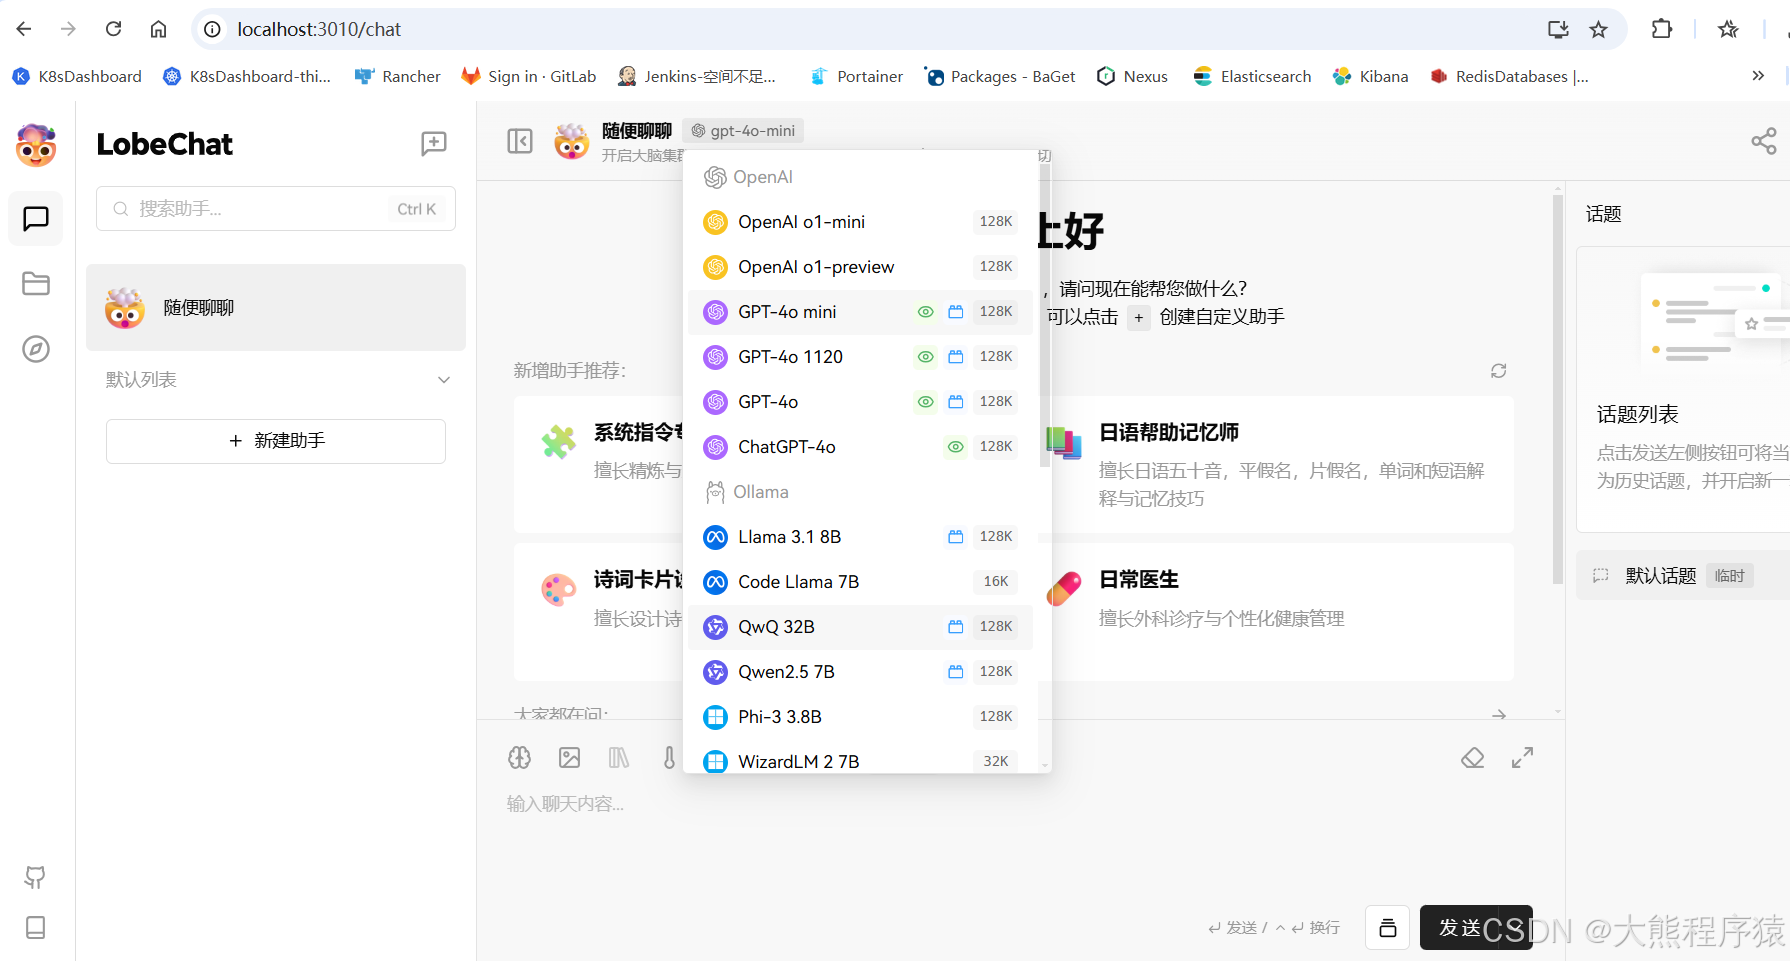
Task: Open the documentation book icon
Action: (35, 927)
